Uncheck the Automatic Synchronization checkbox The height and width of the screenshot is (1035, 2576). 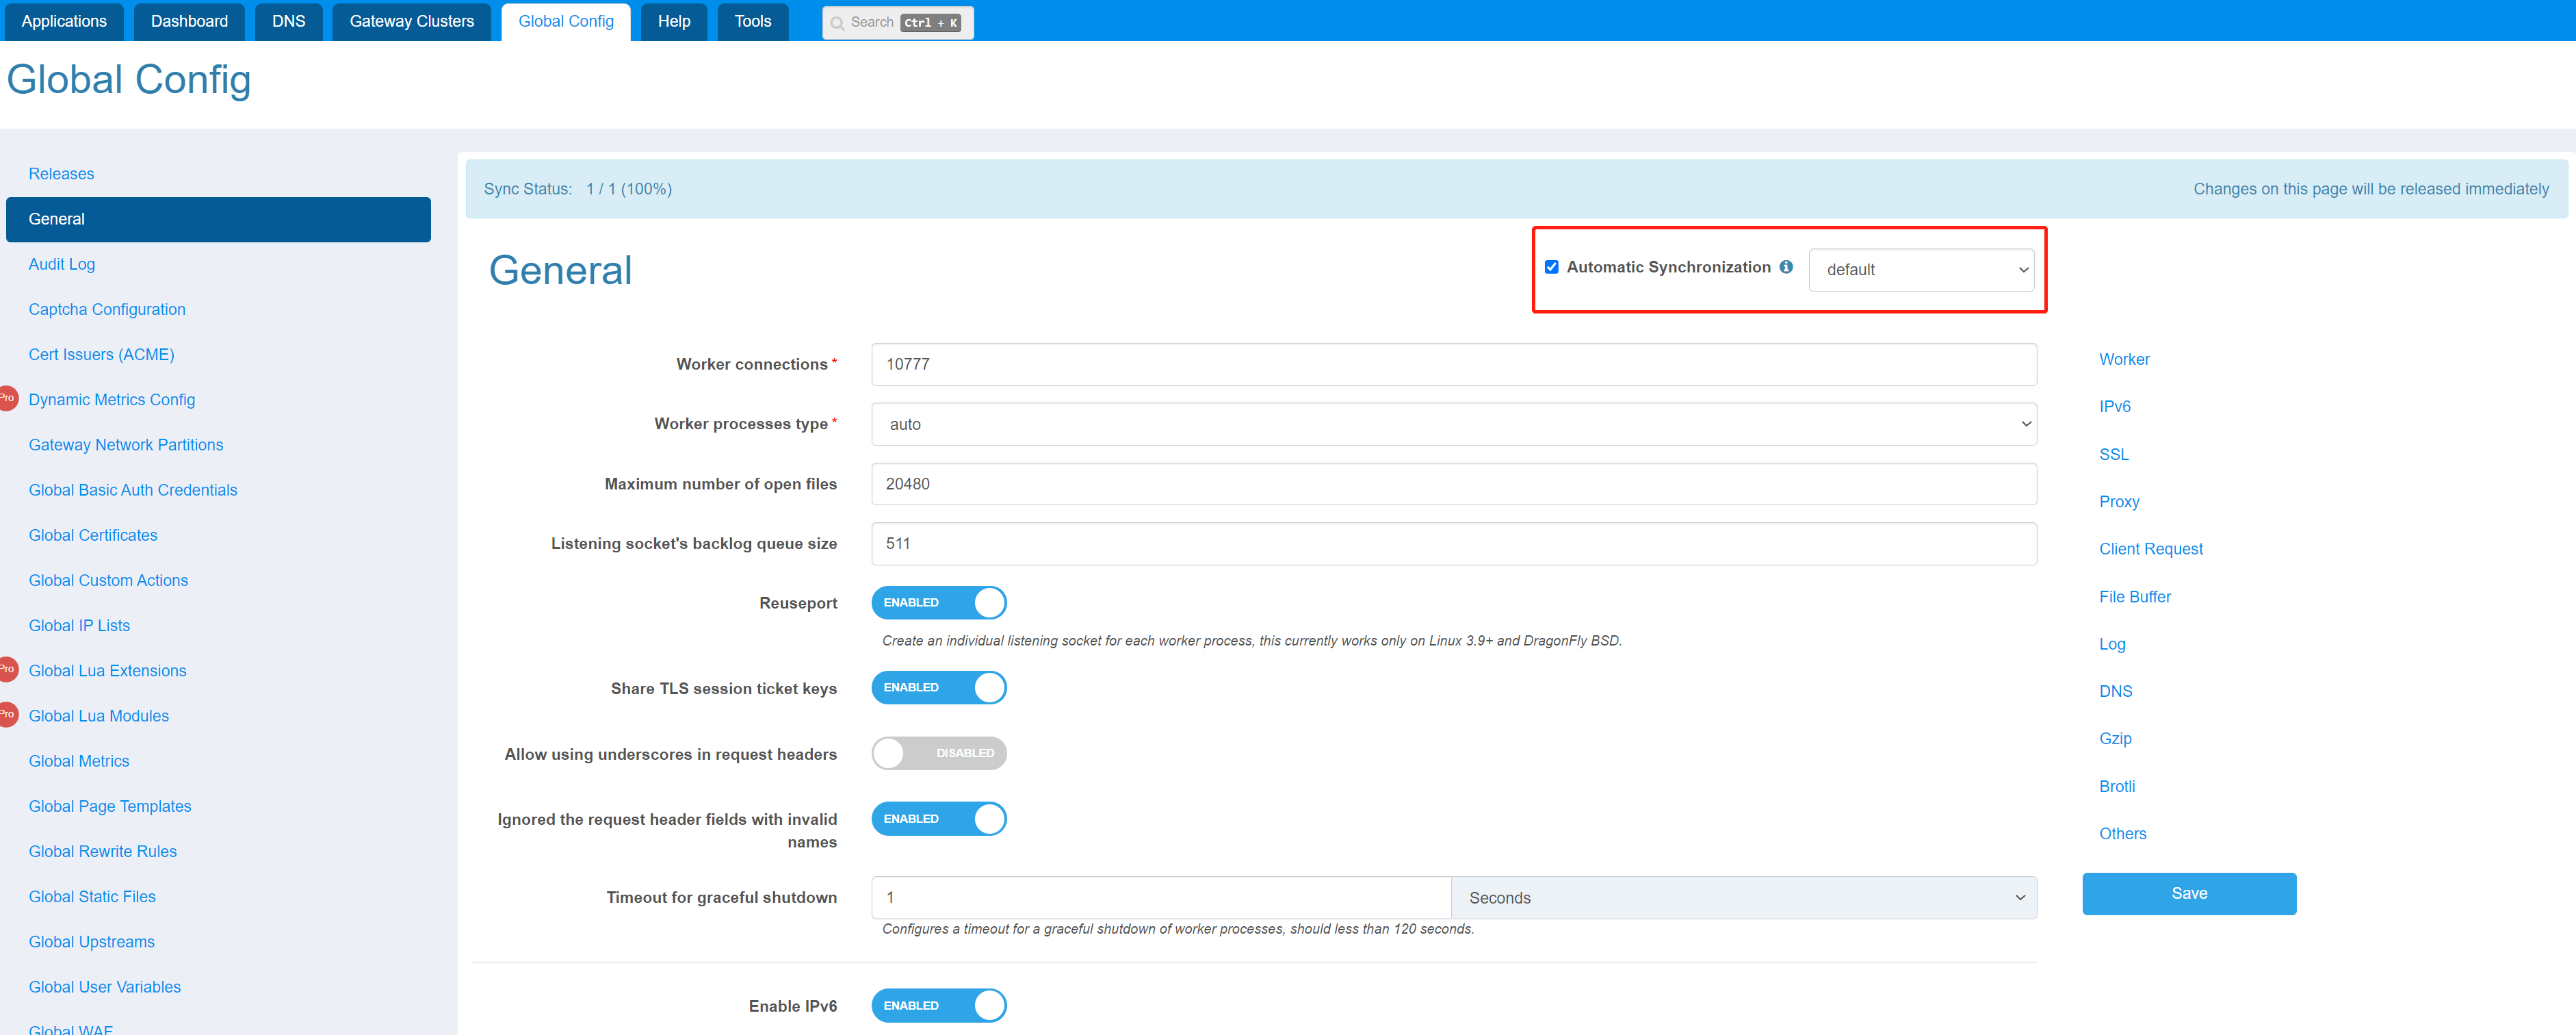click(1551, 267)
